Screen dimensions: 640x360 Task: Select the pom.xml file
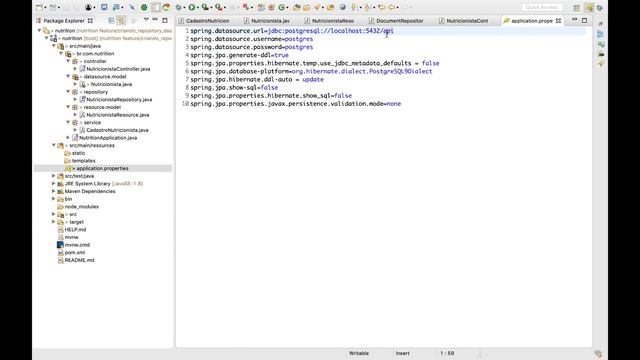[x=75, y=253]
